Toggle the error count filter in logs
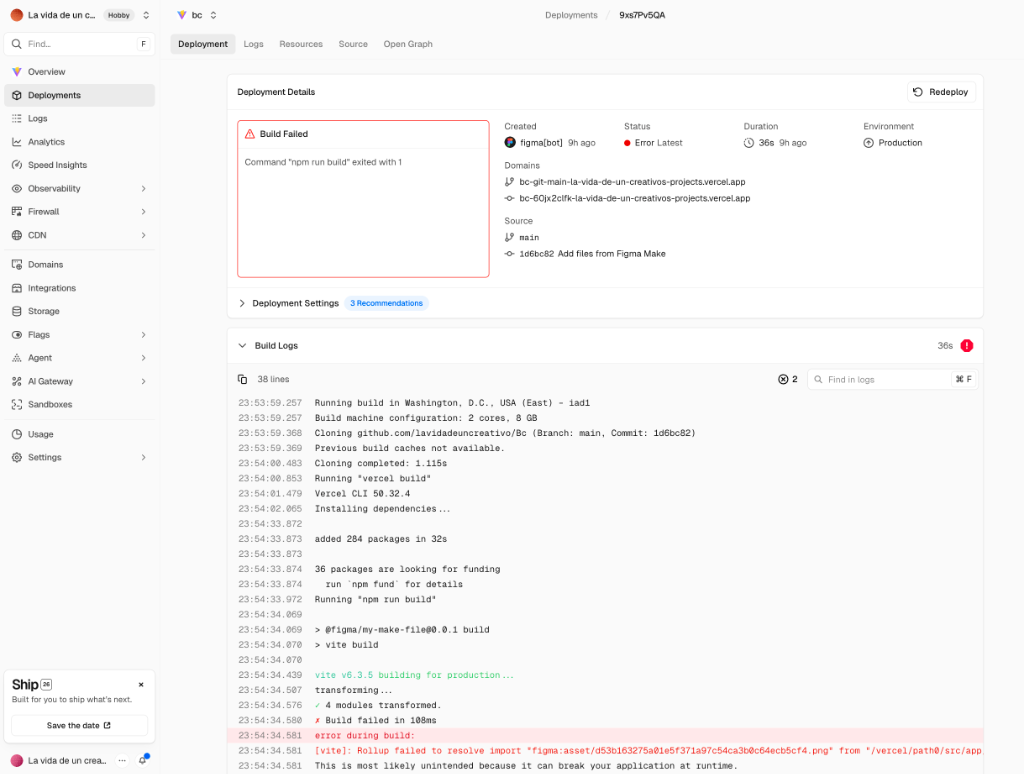Viewport: 1024px width, 774px height. (788, 380)
